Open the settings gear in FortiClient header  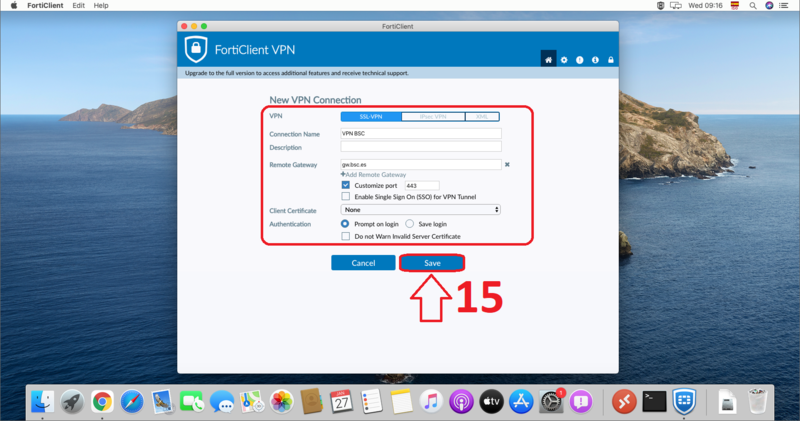pos(564,60)
